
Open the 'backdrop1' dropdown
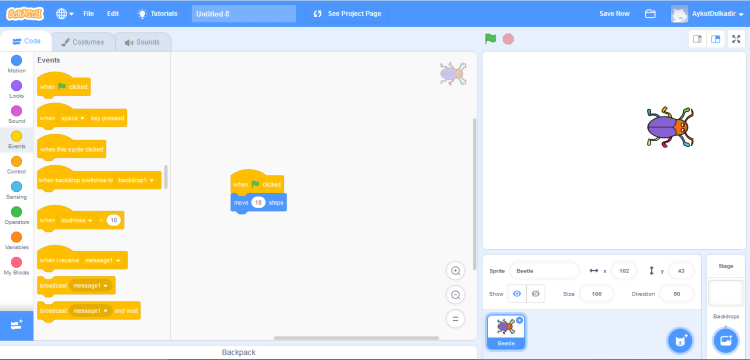(x=136, y=180)
